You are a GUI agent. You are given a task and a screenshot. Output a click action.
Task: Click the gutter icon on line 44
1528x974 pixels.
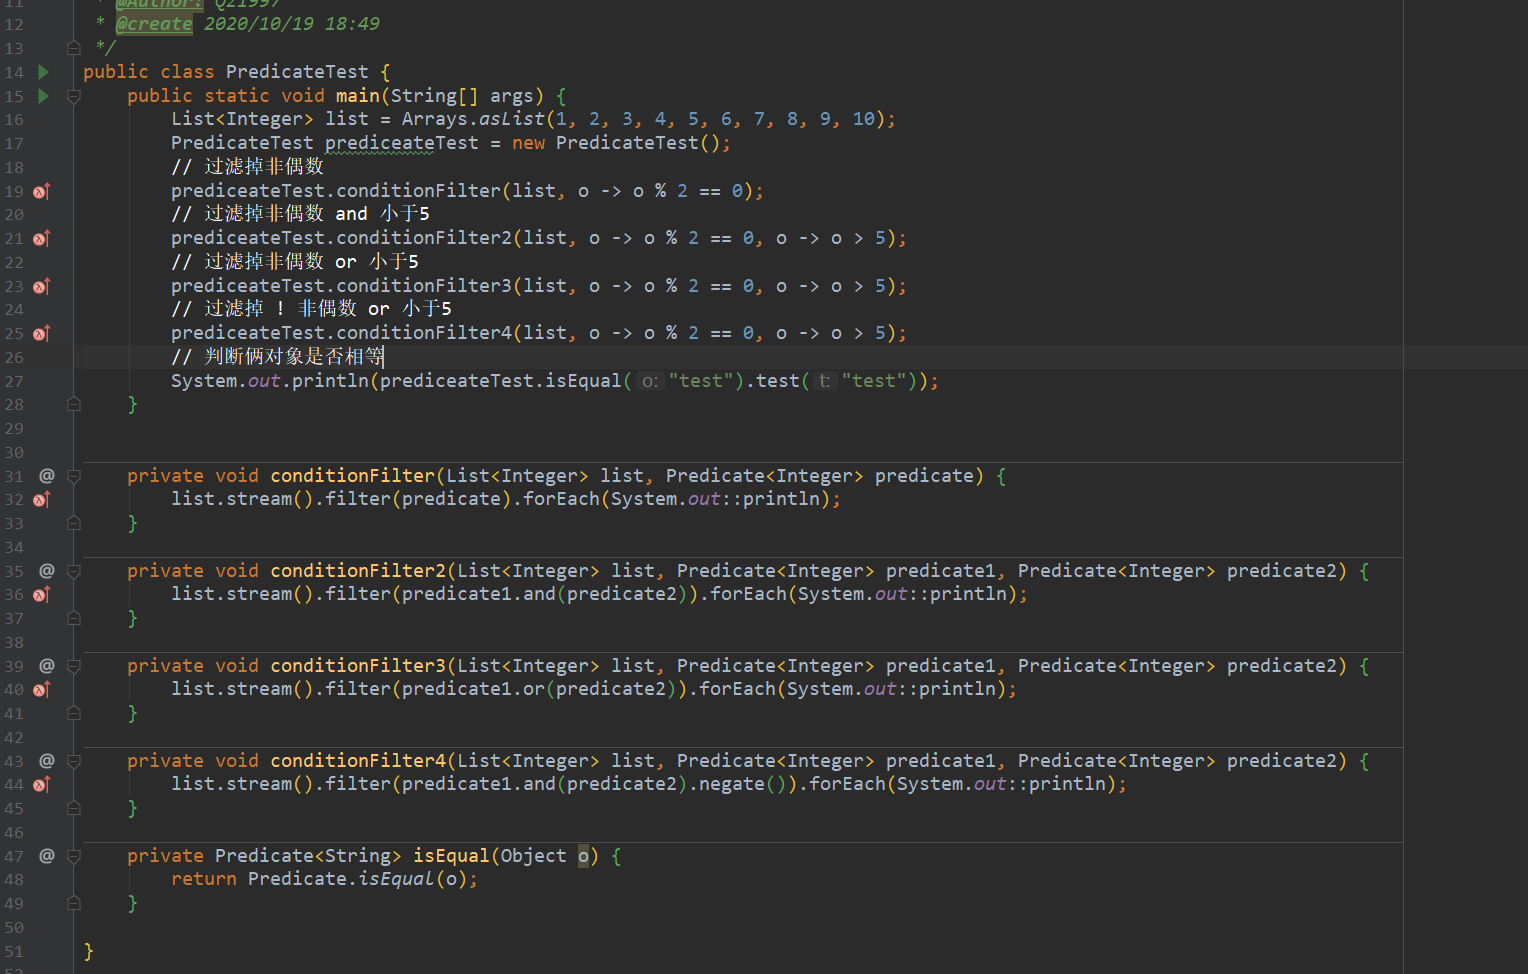click(41, 784)
